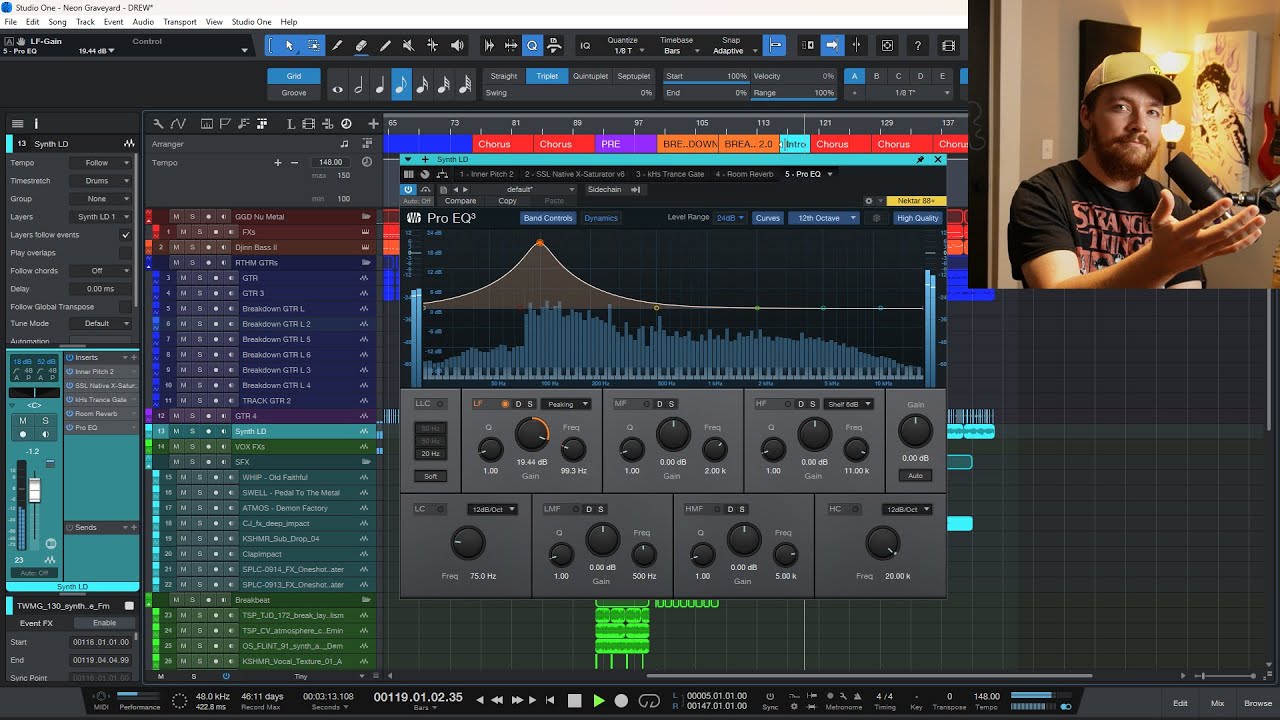The image size is (1280, 720).
Task: Open LF filter type Peaking dropdown
Action: click(567, 404)
